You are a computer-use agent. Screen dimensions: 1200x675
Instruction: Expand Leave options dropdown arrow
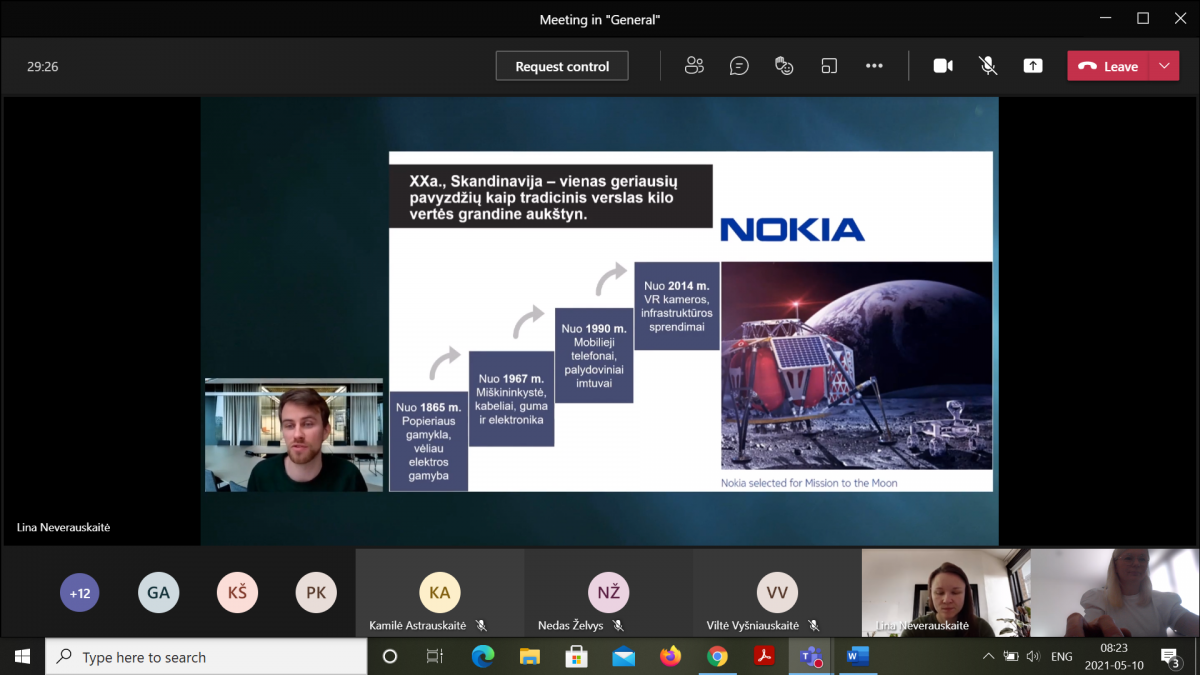[x=1164, y=66]
